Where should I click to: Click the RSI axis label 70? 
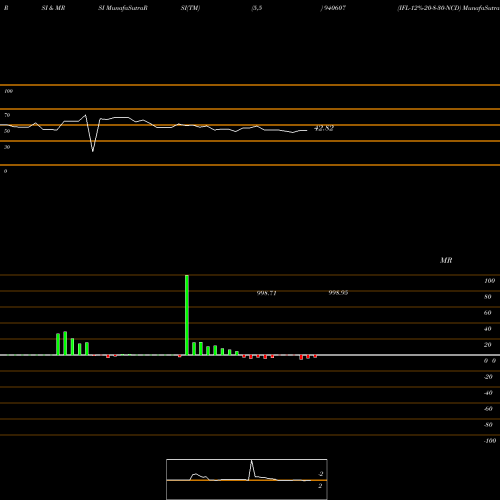pyautogui.click(x=7, y=115)
